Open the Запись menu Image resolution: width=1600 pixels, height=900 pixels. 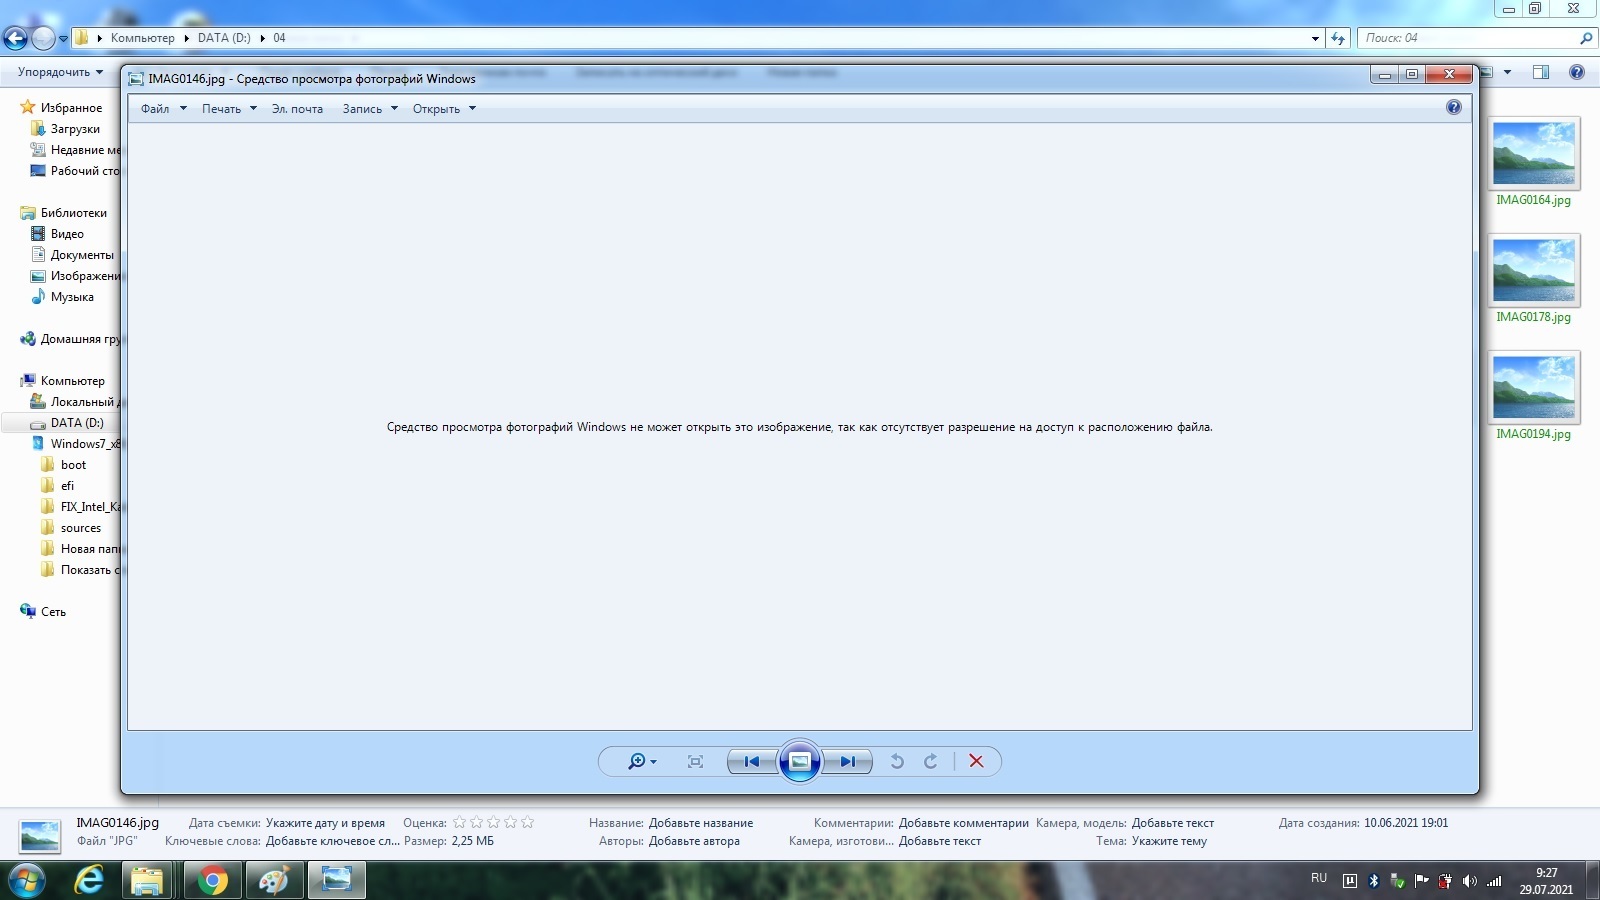[370, 109]
